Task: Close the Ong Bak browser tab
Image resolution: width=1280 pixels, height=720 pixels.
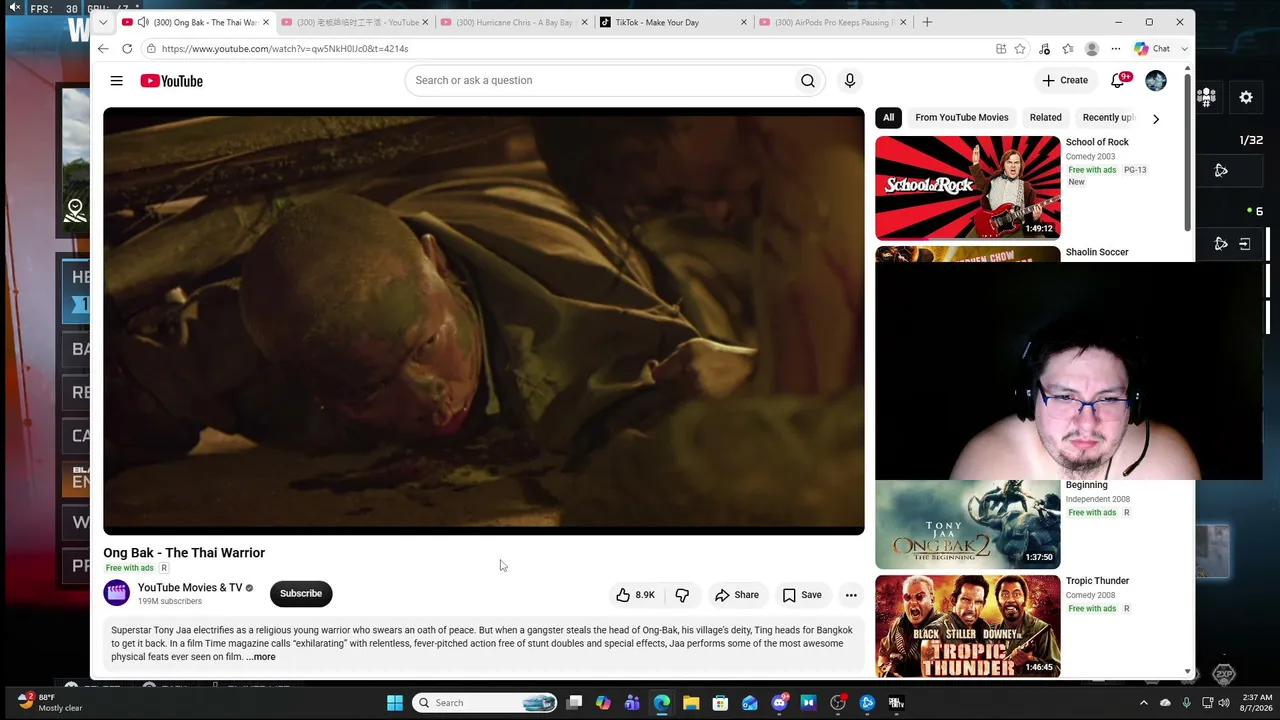Action: pyautogui.click(x=266, y=22)
